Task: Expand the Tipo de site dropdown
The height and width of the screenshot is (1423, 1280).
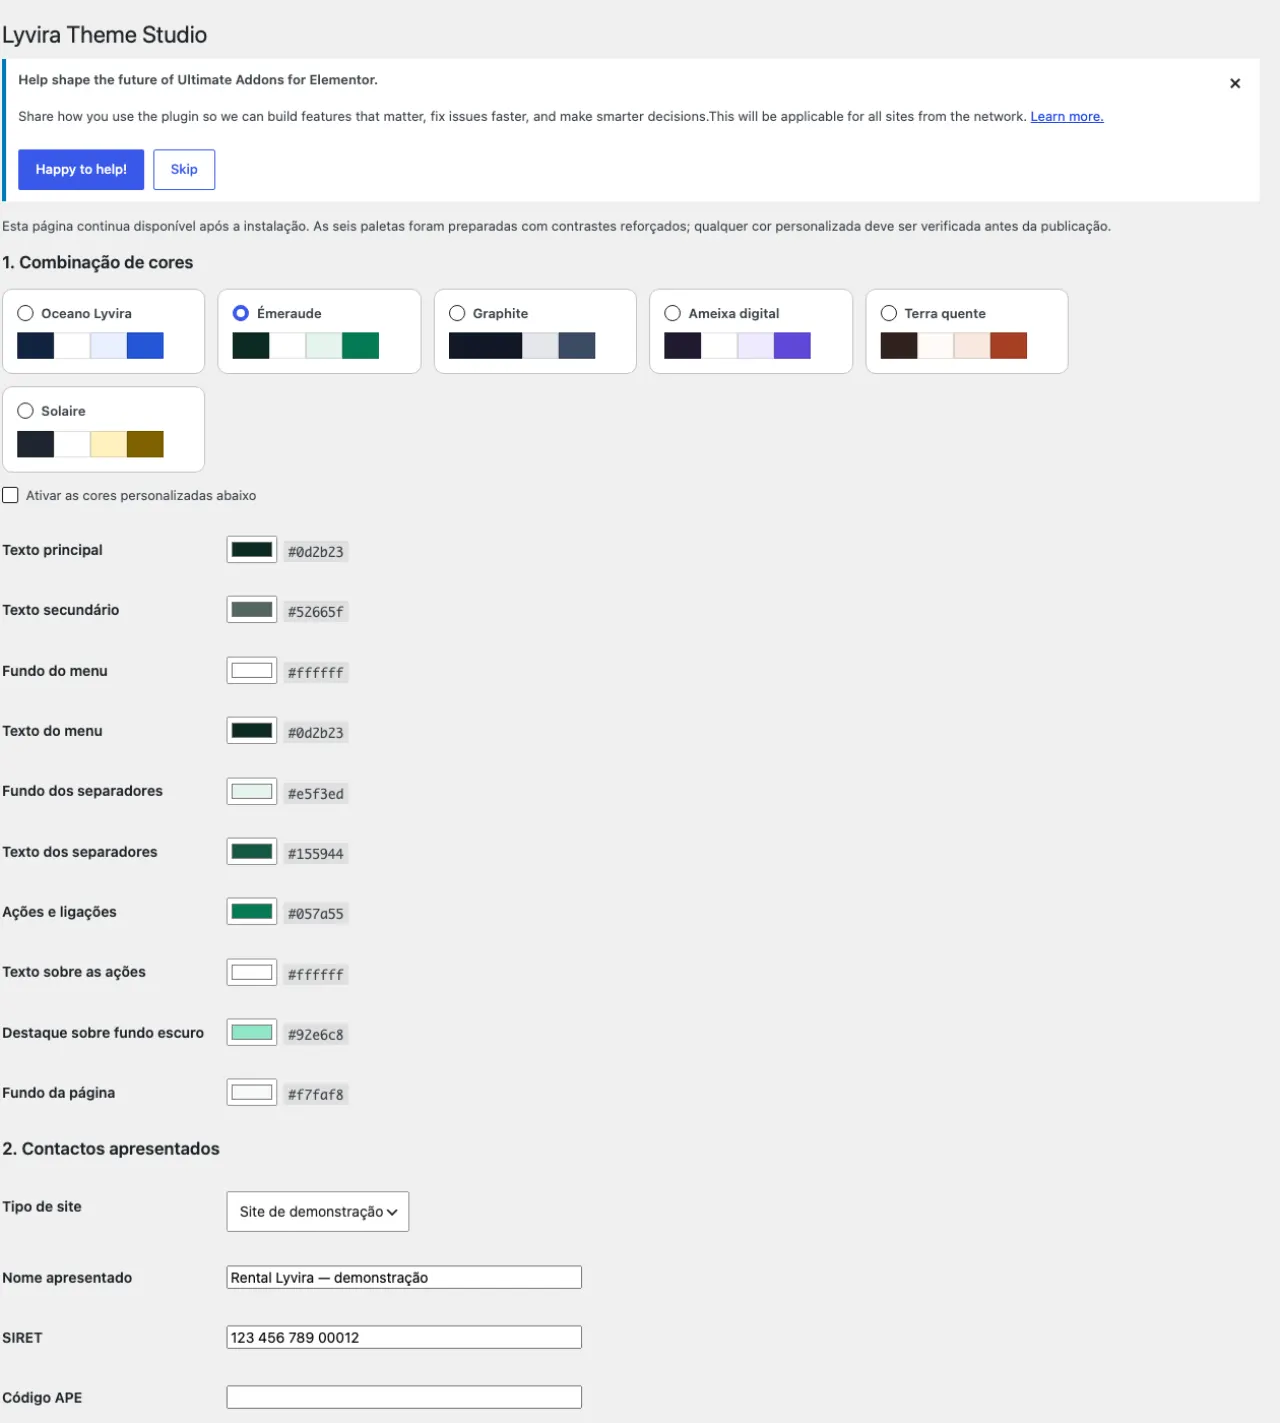Action: point(318,1211)
